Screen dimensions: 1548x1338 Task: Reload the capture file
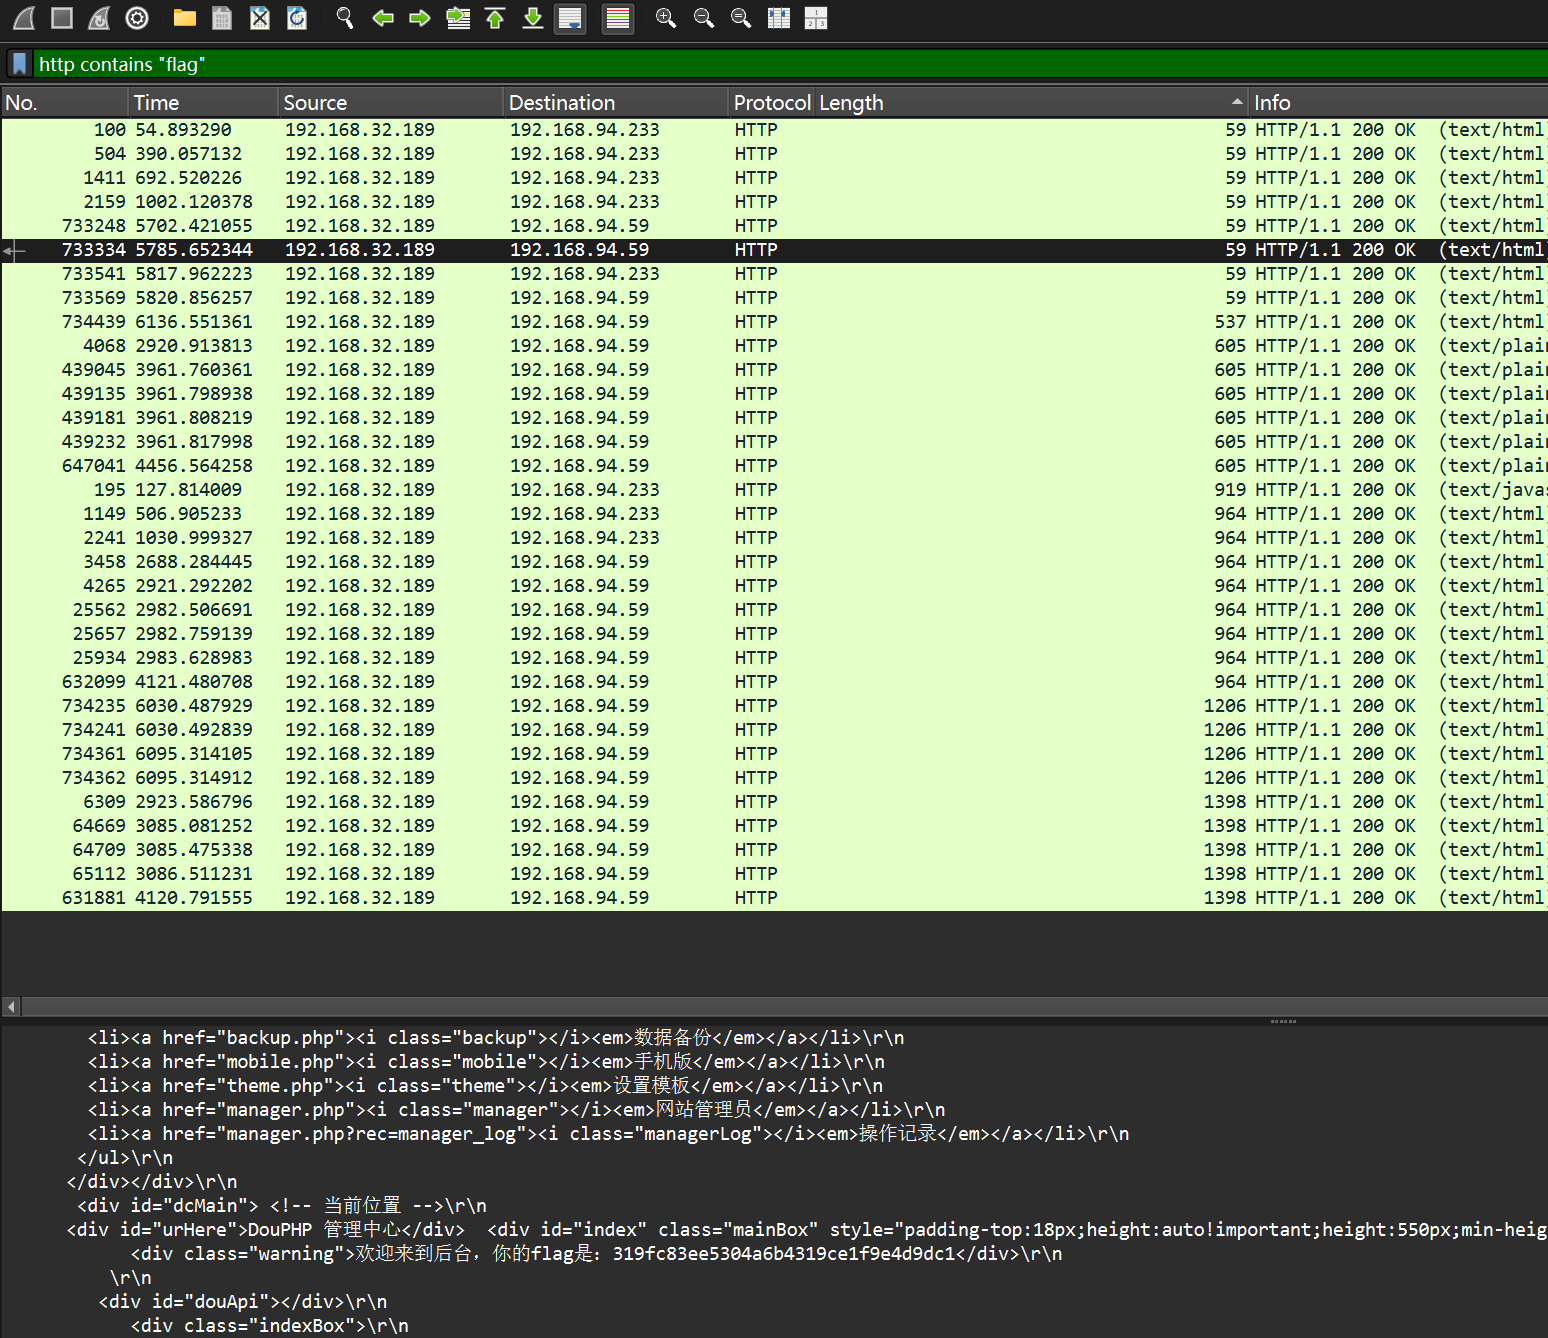297,18
